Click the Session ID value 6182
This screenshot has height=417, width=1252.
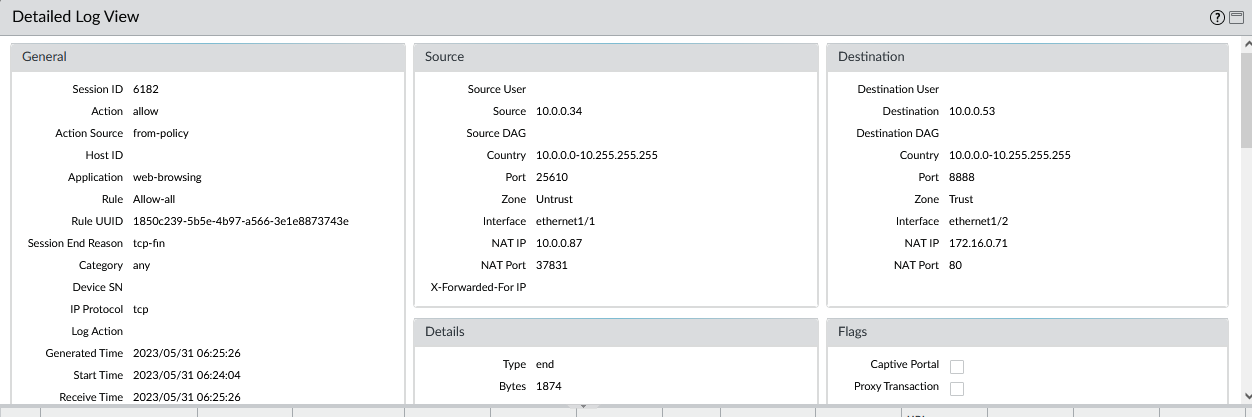click(x=146, y=89)
